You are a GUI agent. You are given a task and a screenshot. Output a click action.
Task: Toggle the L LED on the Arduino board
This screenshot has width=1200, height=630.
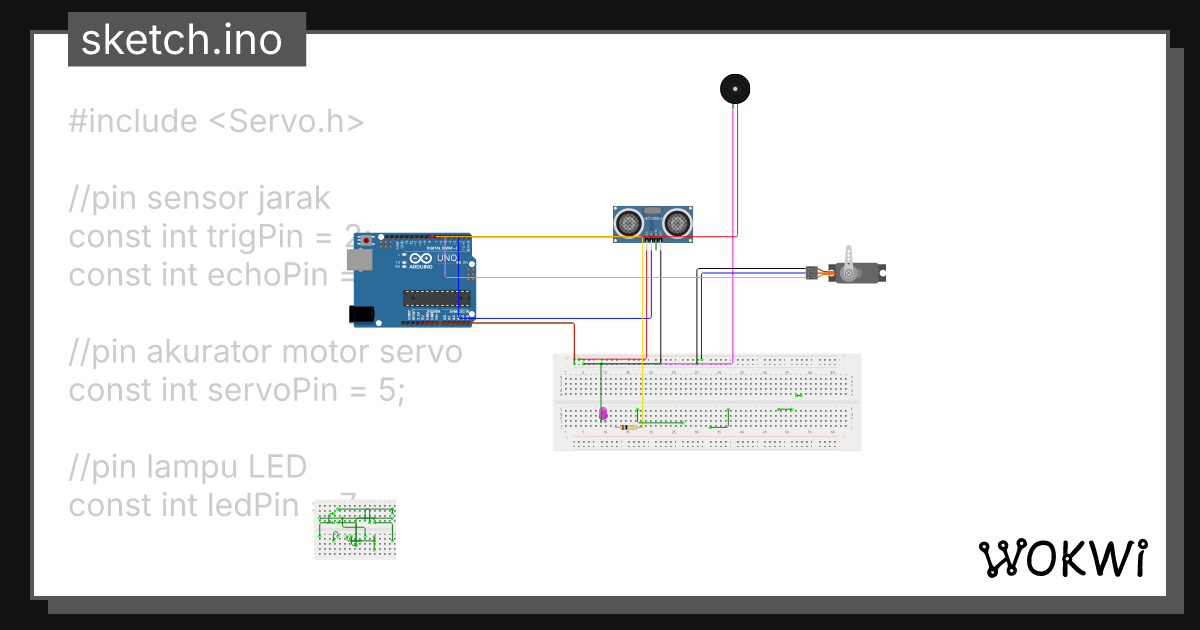coord(403,254)
